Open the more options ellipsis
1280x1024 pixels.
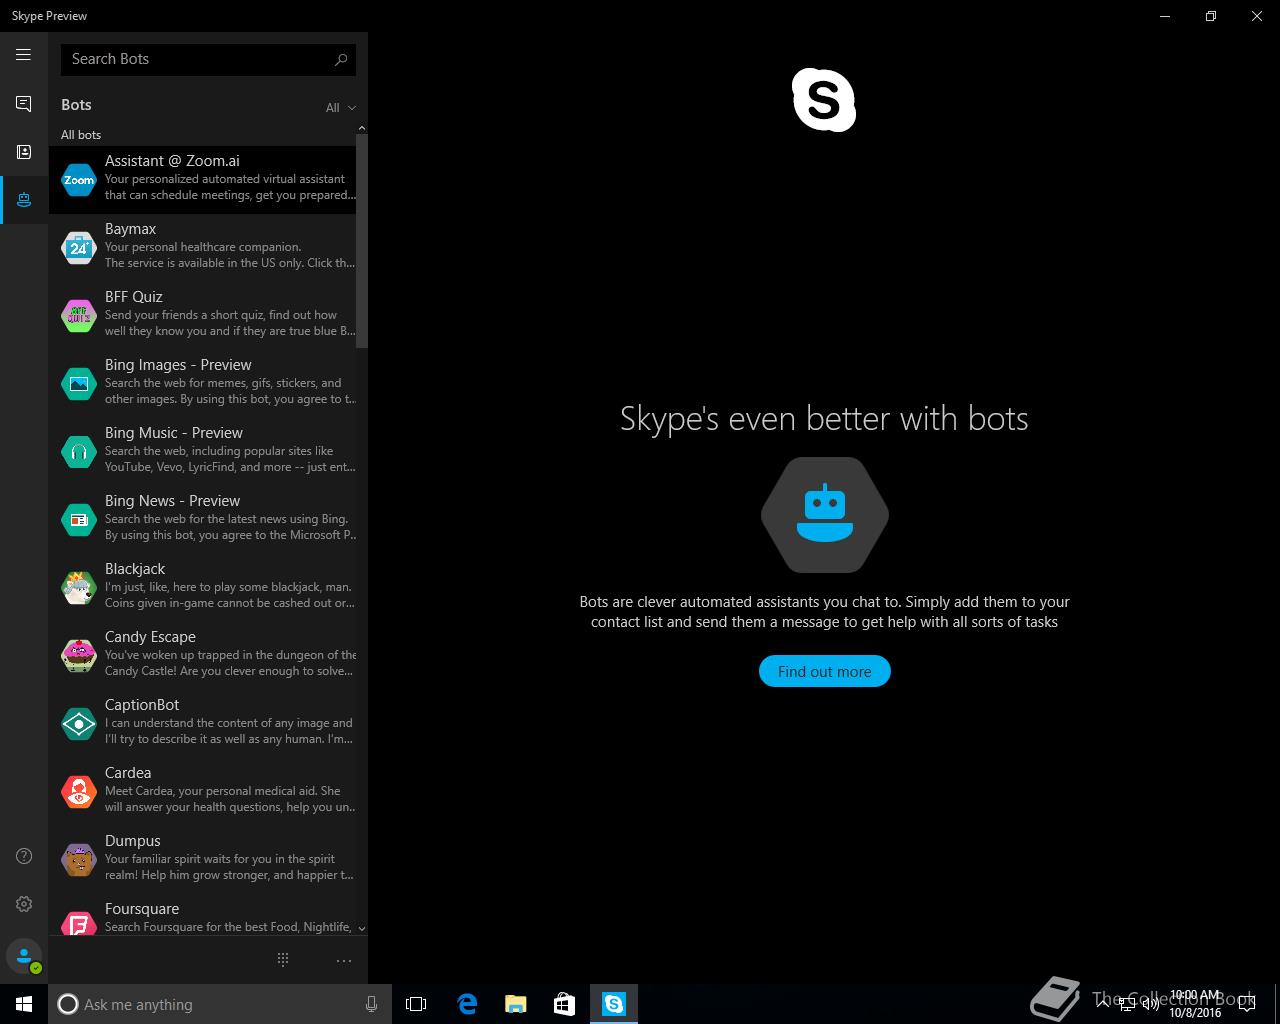click(x=344, y=960)
